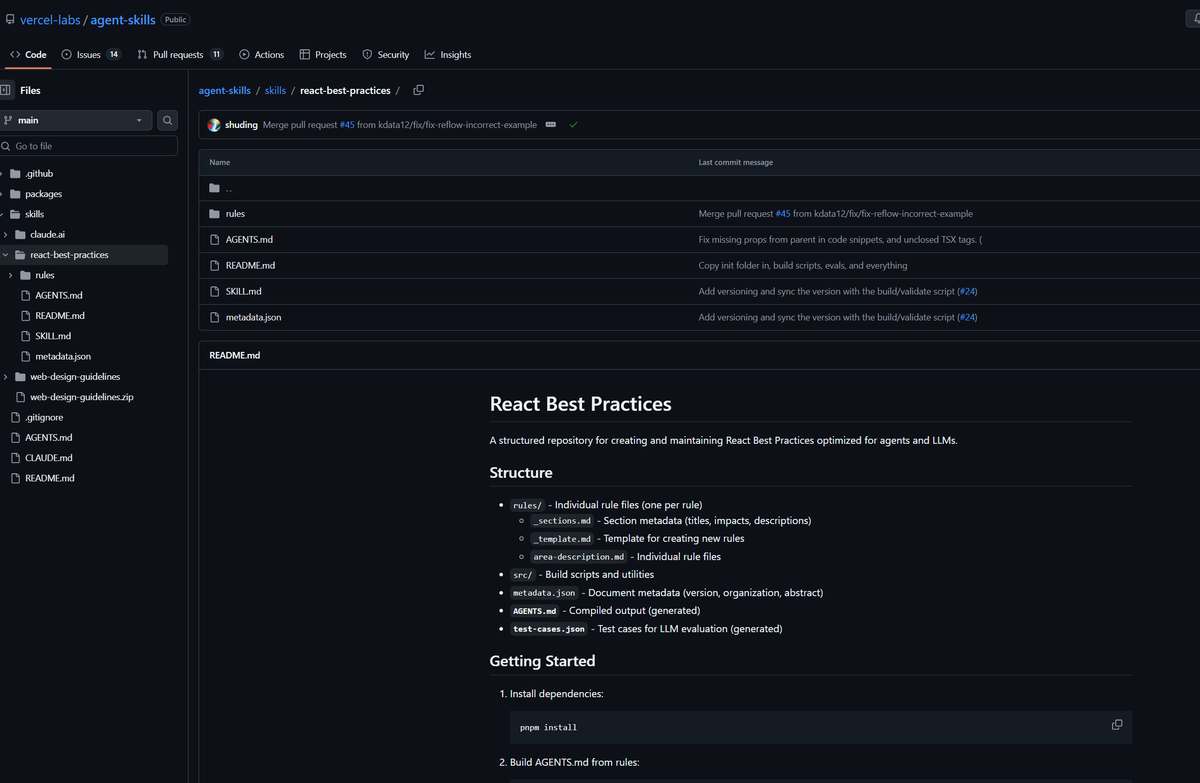Select packages folder in file tree
The image size is (1200, 783).
[43, 194]
